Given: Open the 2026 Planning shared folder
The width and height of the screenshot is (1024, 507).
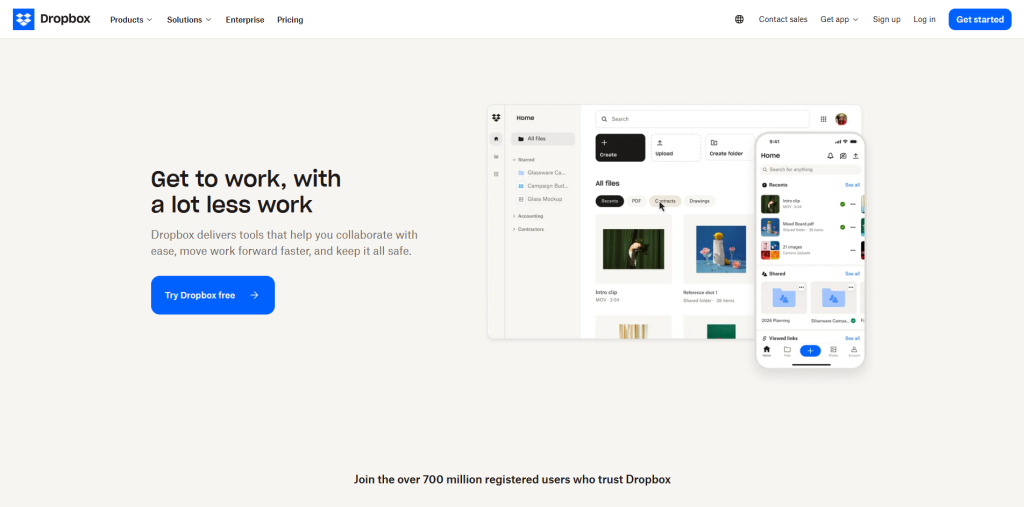Looking at the screenshot, I should tap(784, 298).
